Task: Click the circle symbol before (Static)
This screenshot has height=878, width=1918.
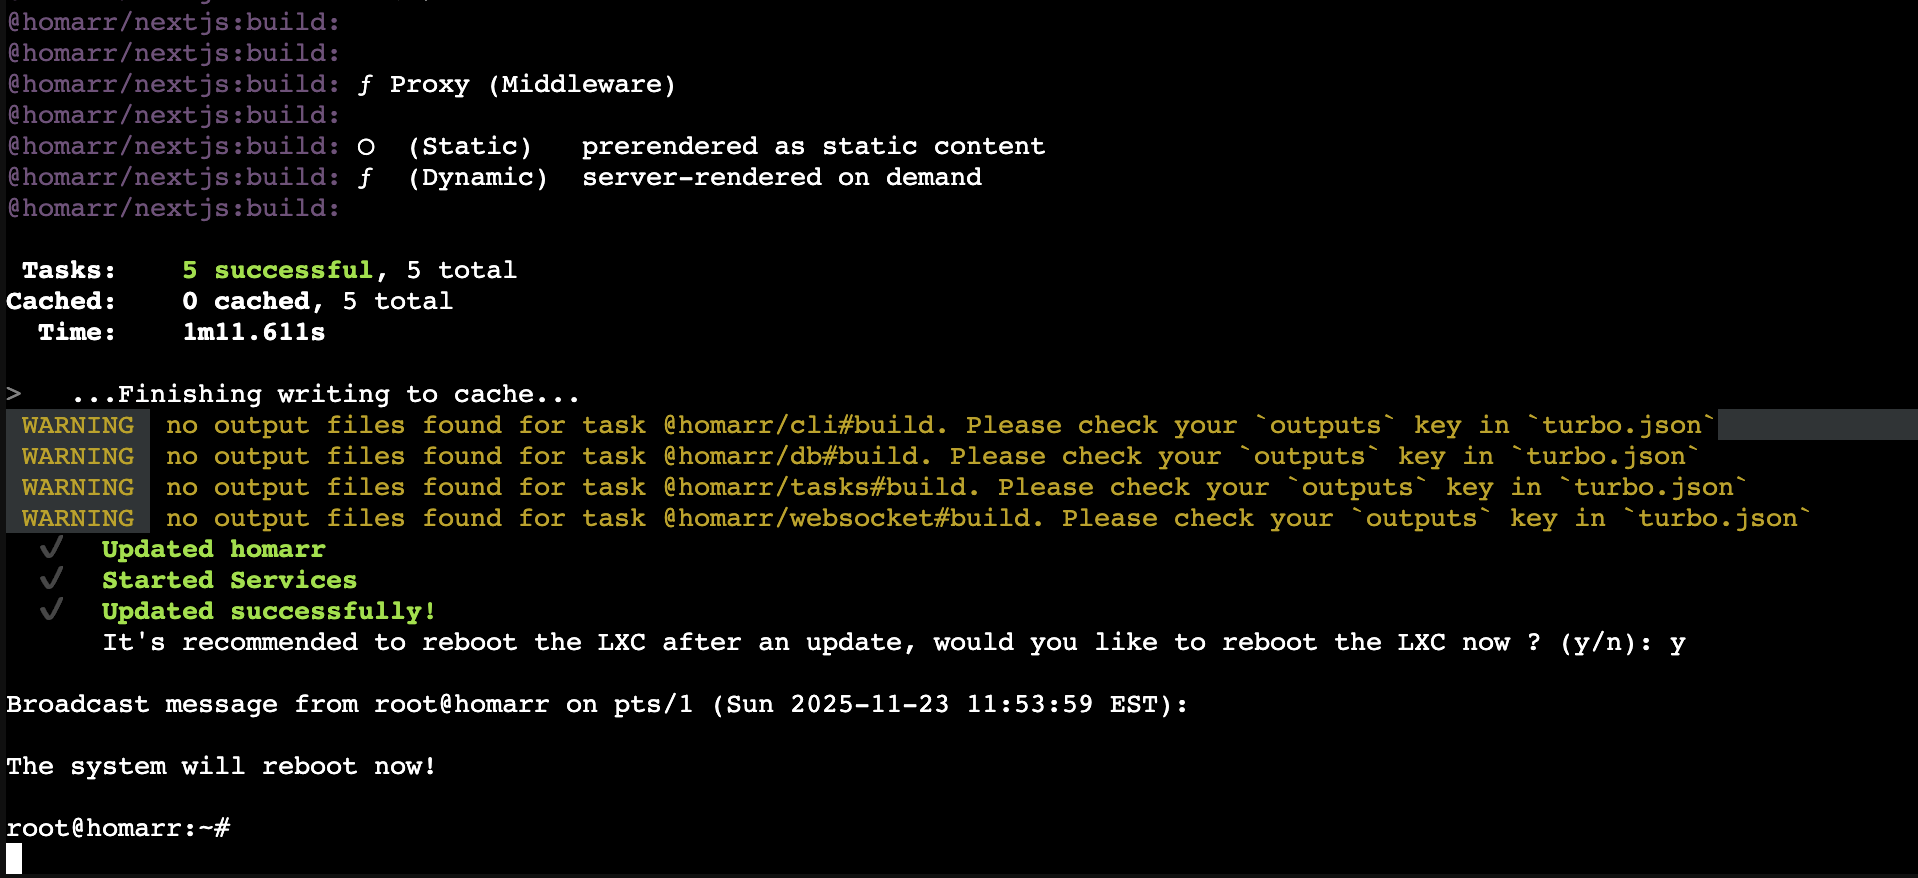Action: (366, 147)
